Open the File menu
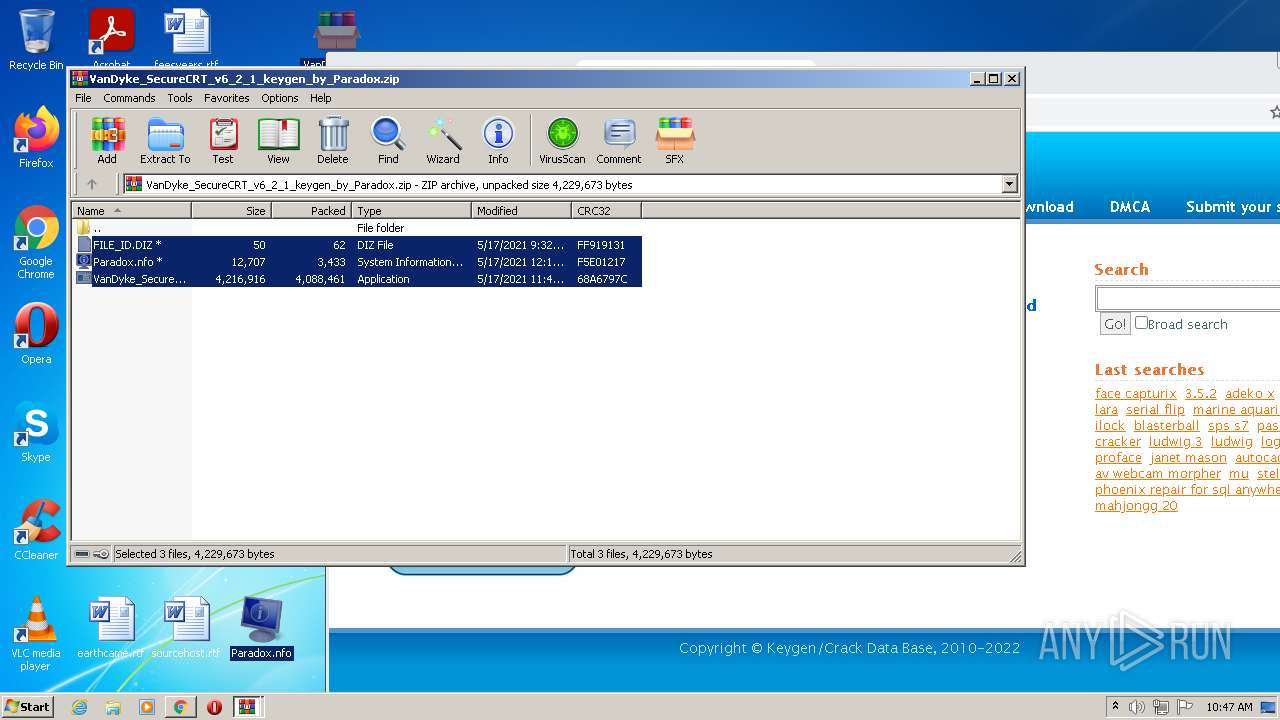1280x720 pixels. tap(83, 98)
